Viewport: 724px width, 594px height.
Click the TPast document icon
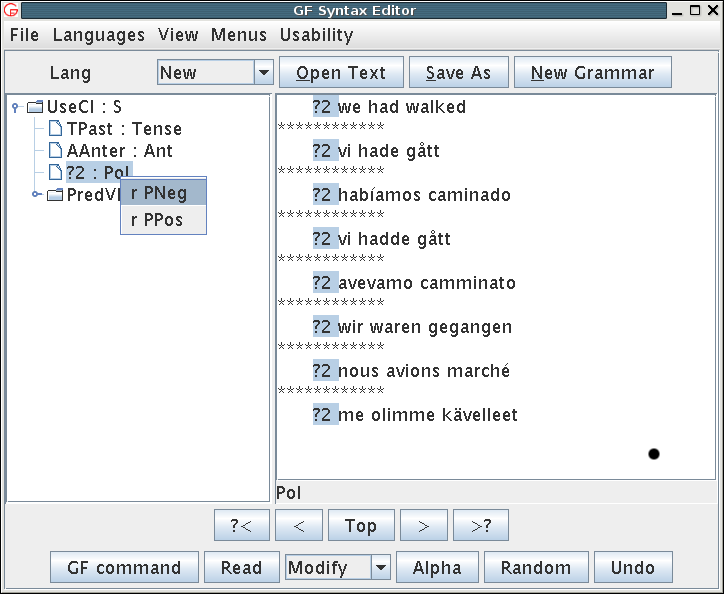click(56, 129)
